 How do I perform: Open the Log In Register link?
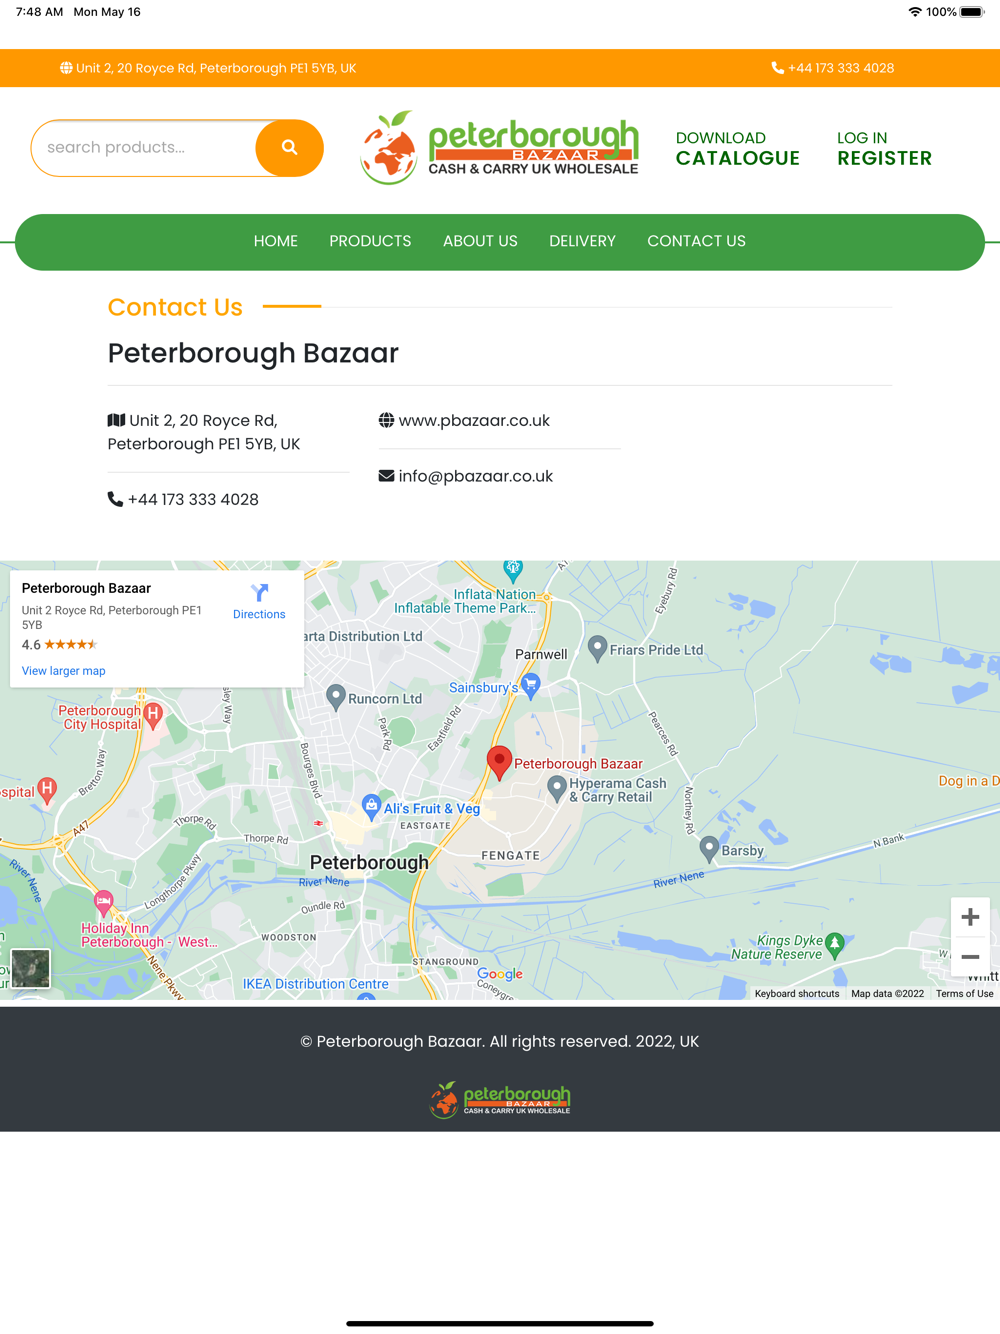884,149
